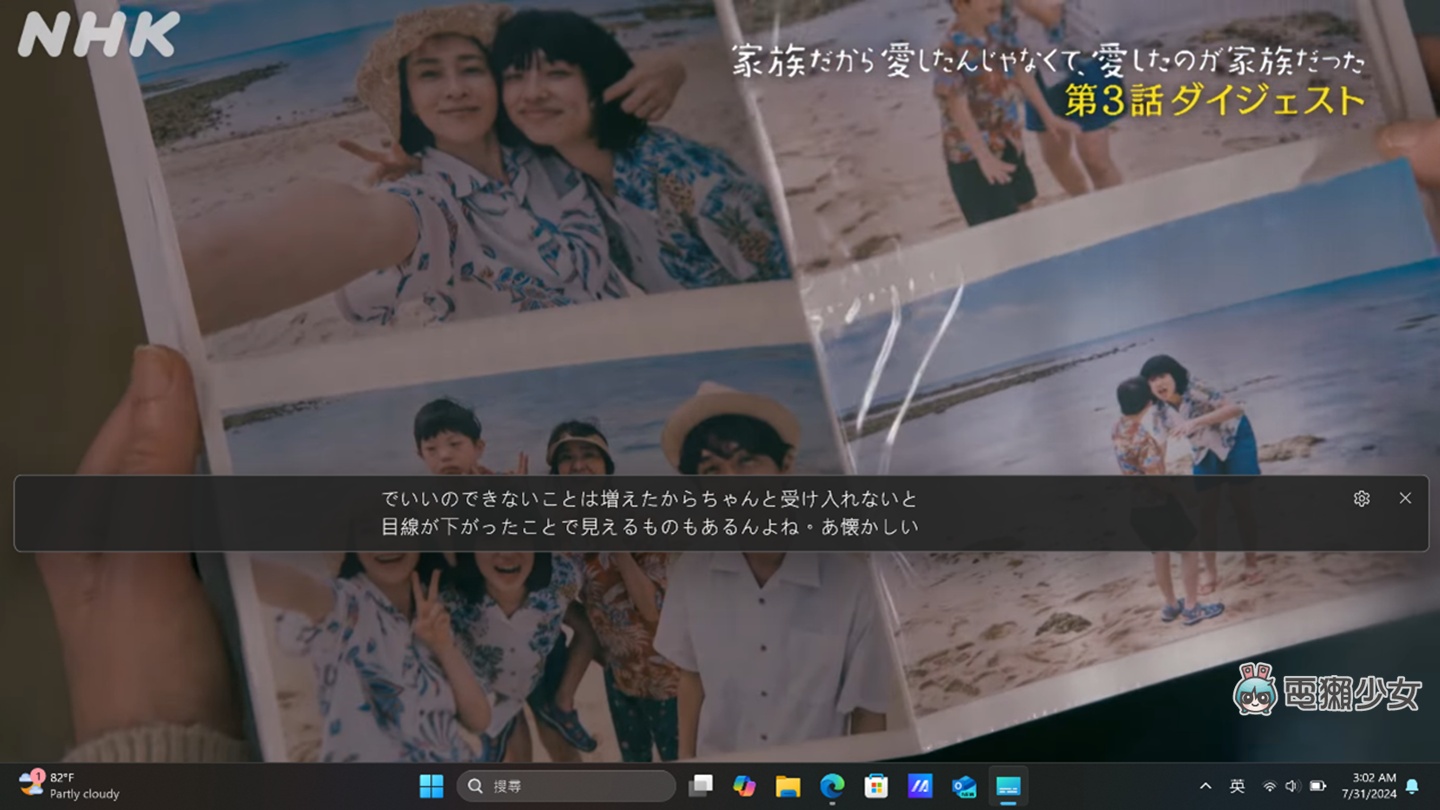
Task: Click the live caption line ending 受け入れないと
Action: pos(649,499)
